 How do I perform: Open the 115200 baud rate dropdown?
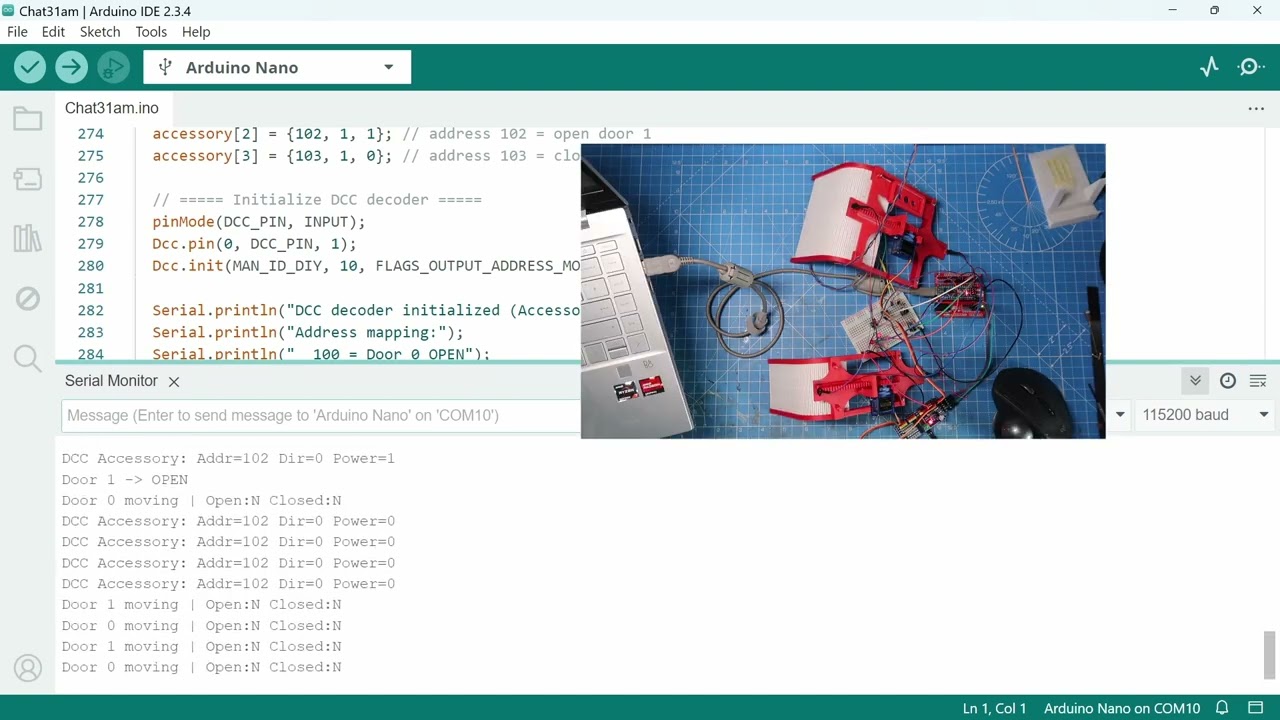click(1206, 415)
